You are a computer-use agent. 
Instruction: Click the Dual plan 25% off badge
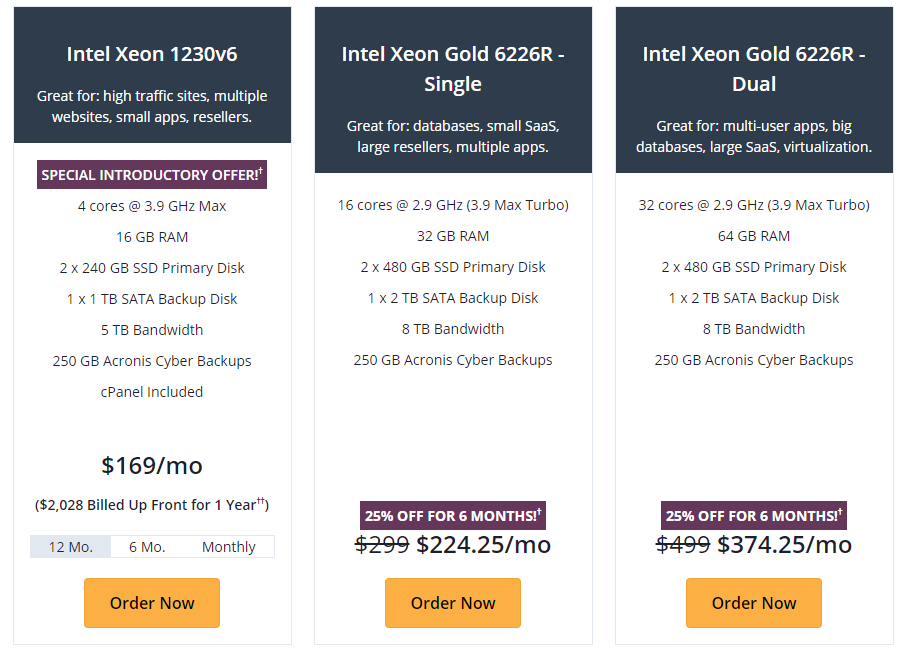(x=754, y=515)
